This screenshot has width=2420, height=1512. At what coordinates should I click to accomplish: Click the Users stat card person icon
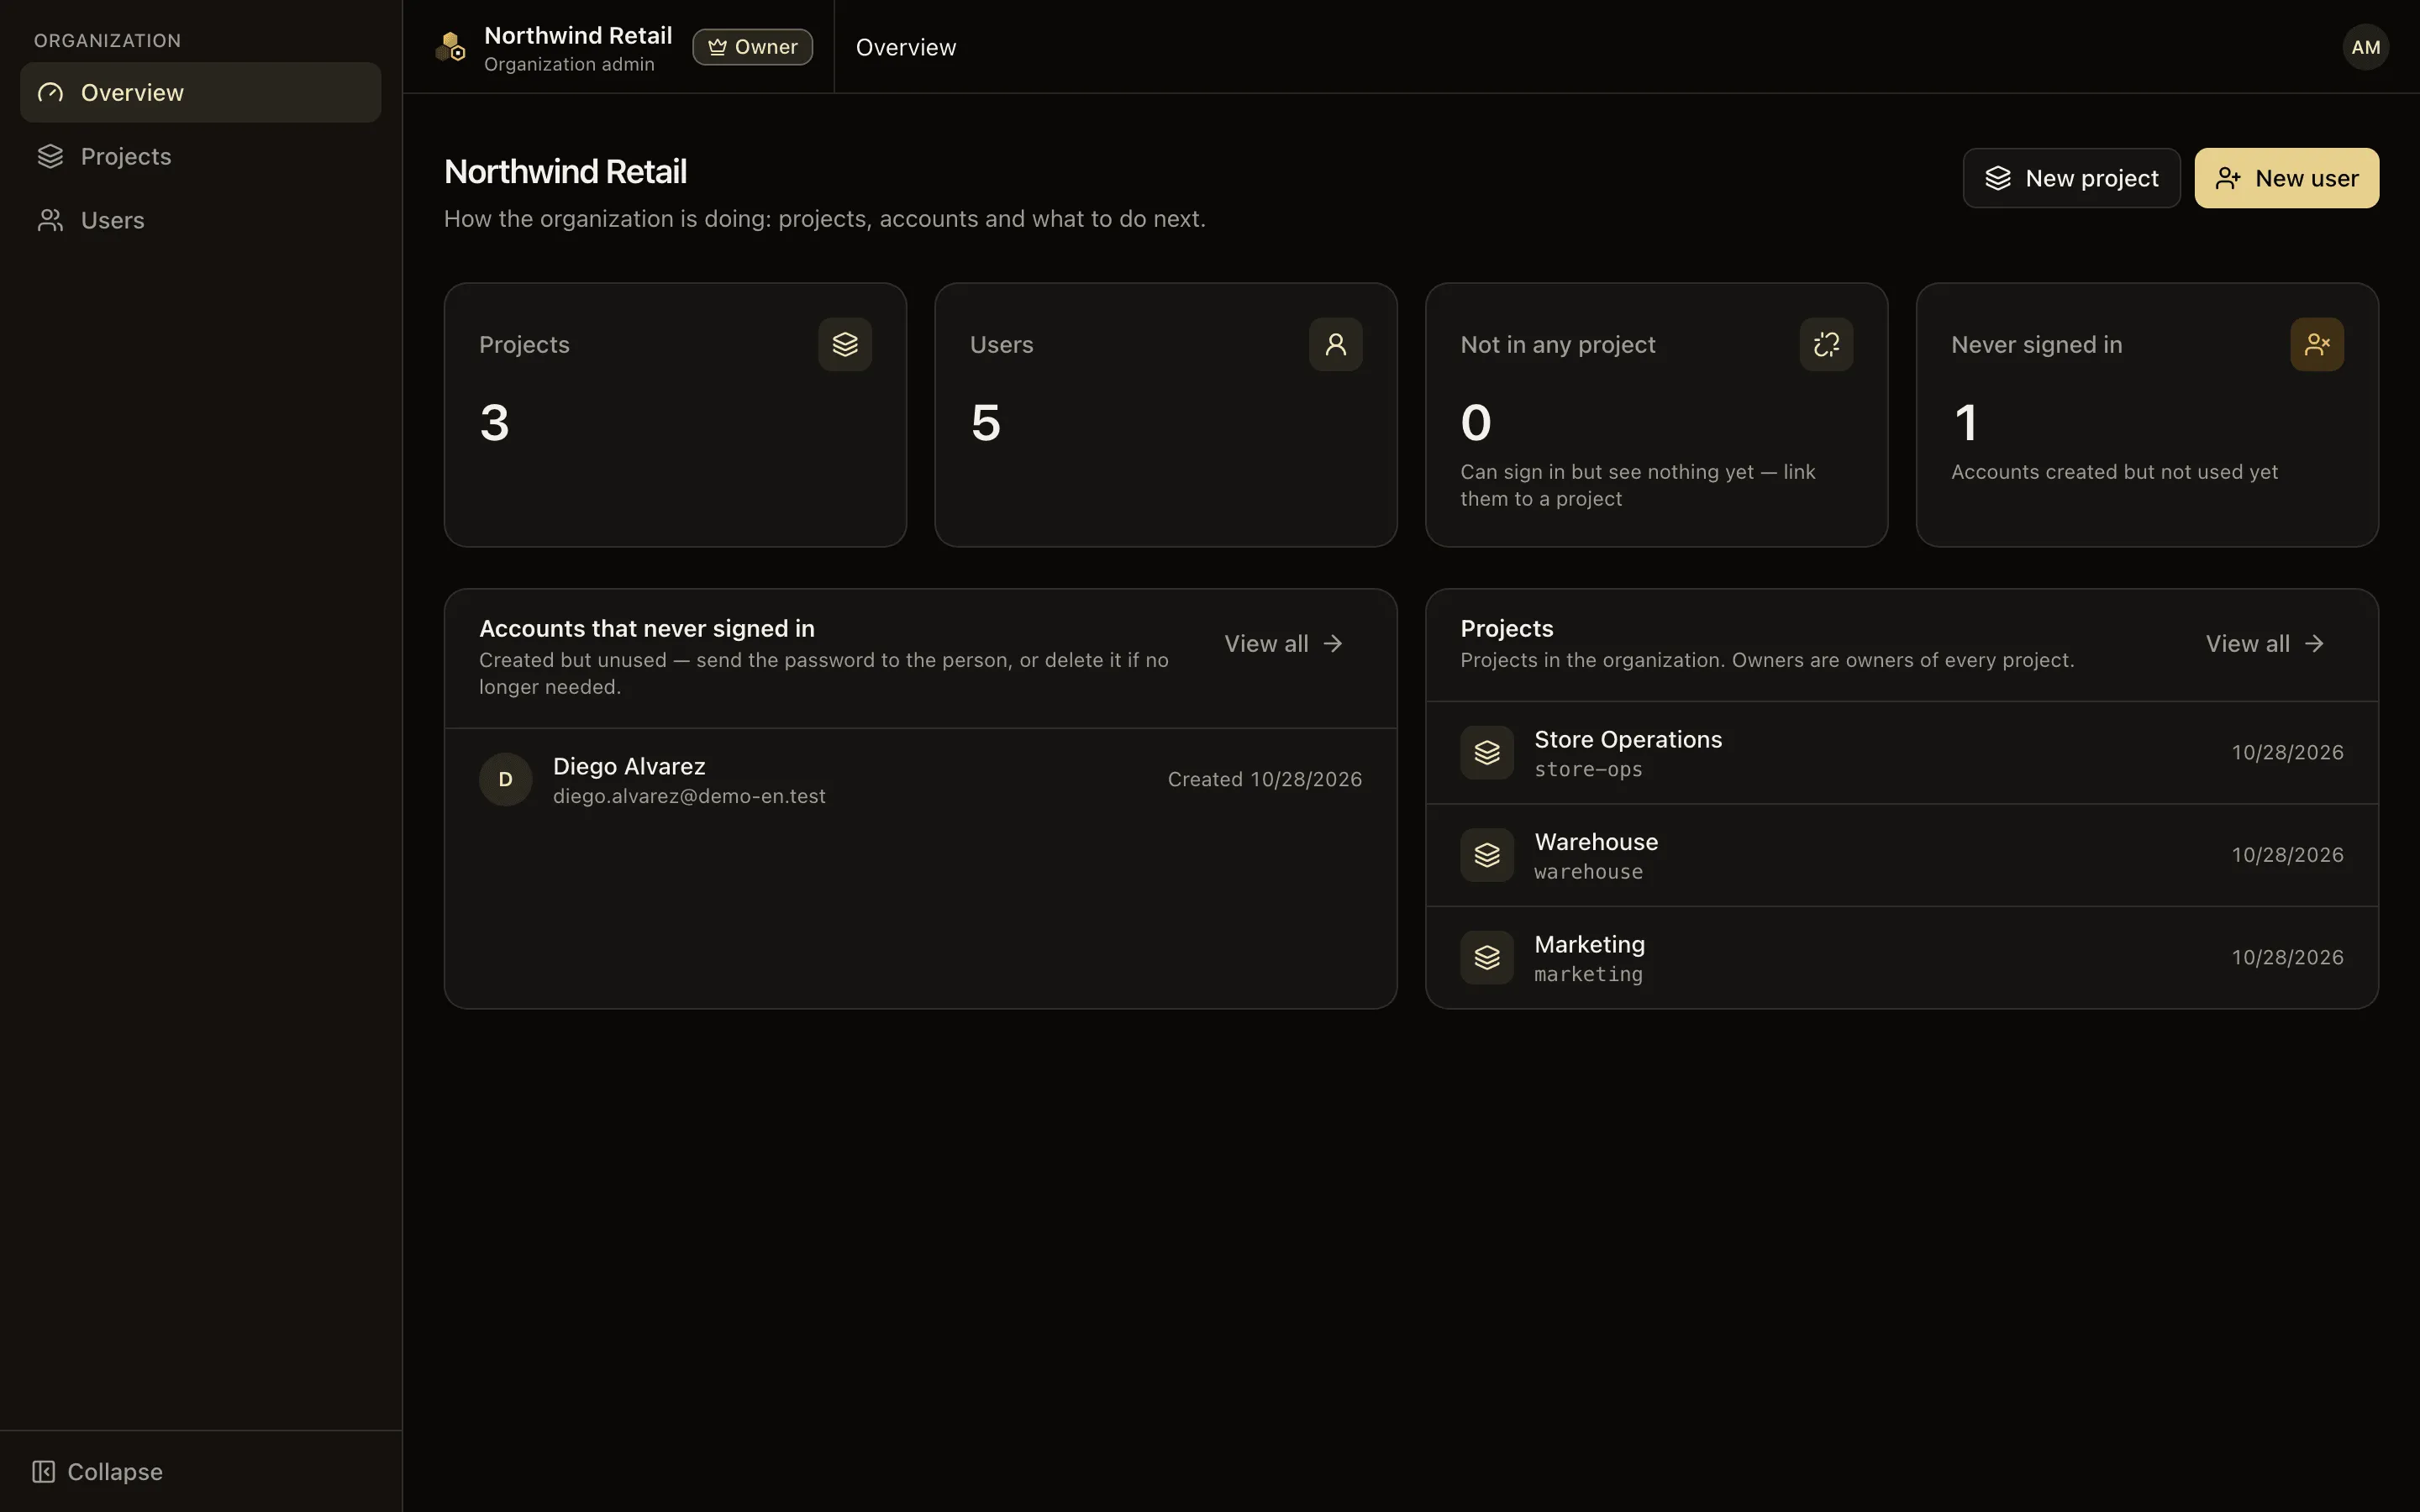(1335, 344)
